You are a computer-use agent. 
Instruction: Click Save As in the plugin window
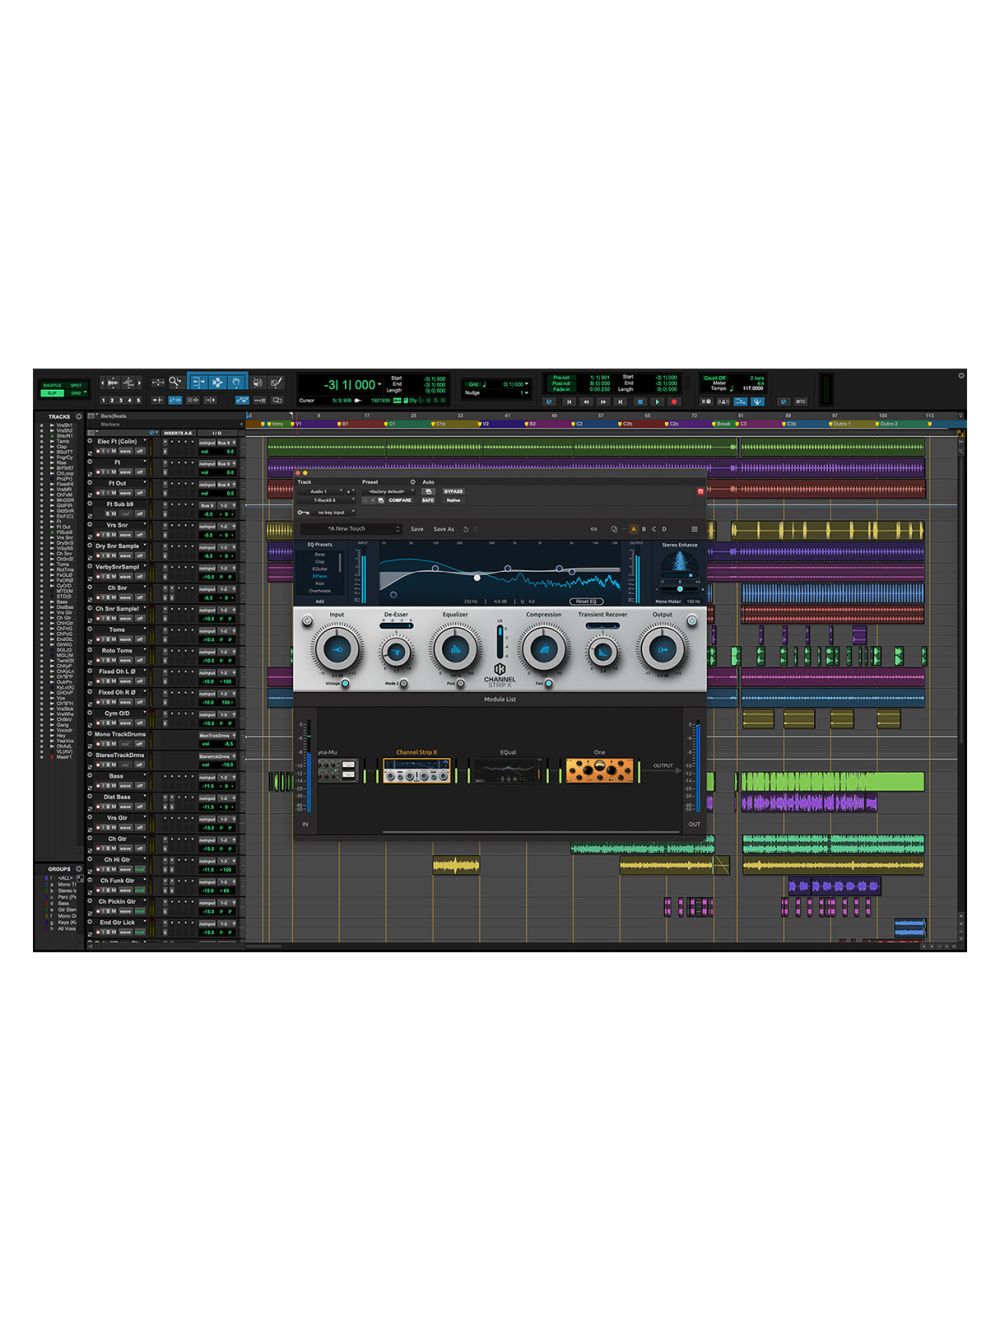coord(443,529)
